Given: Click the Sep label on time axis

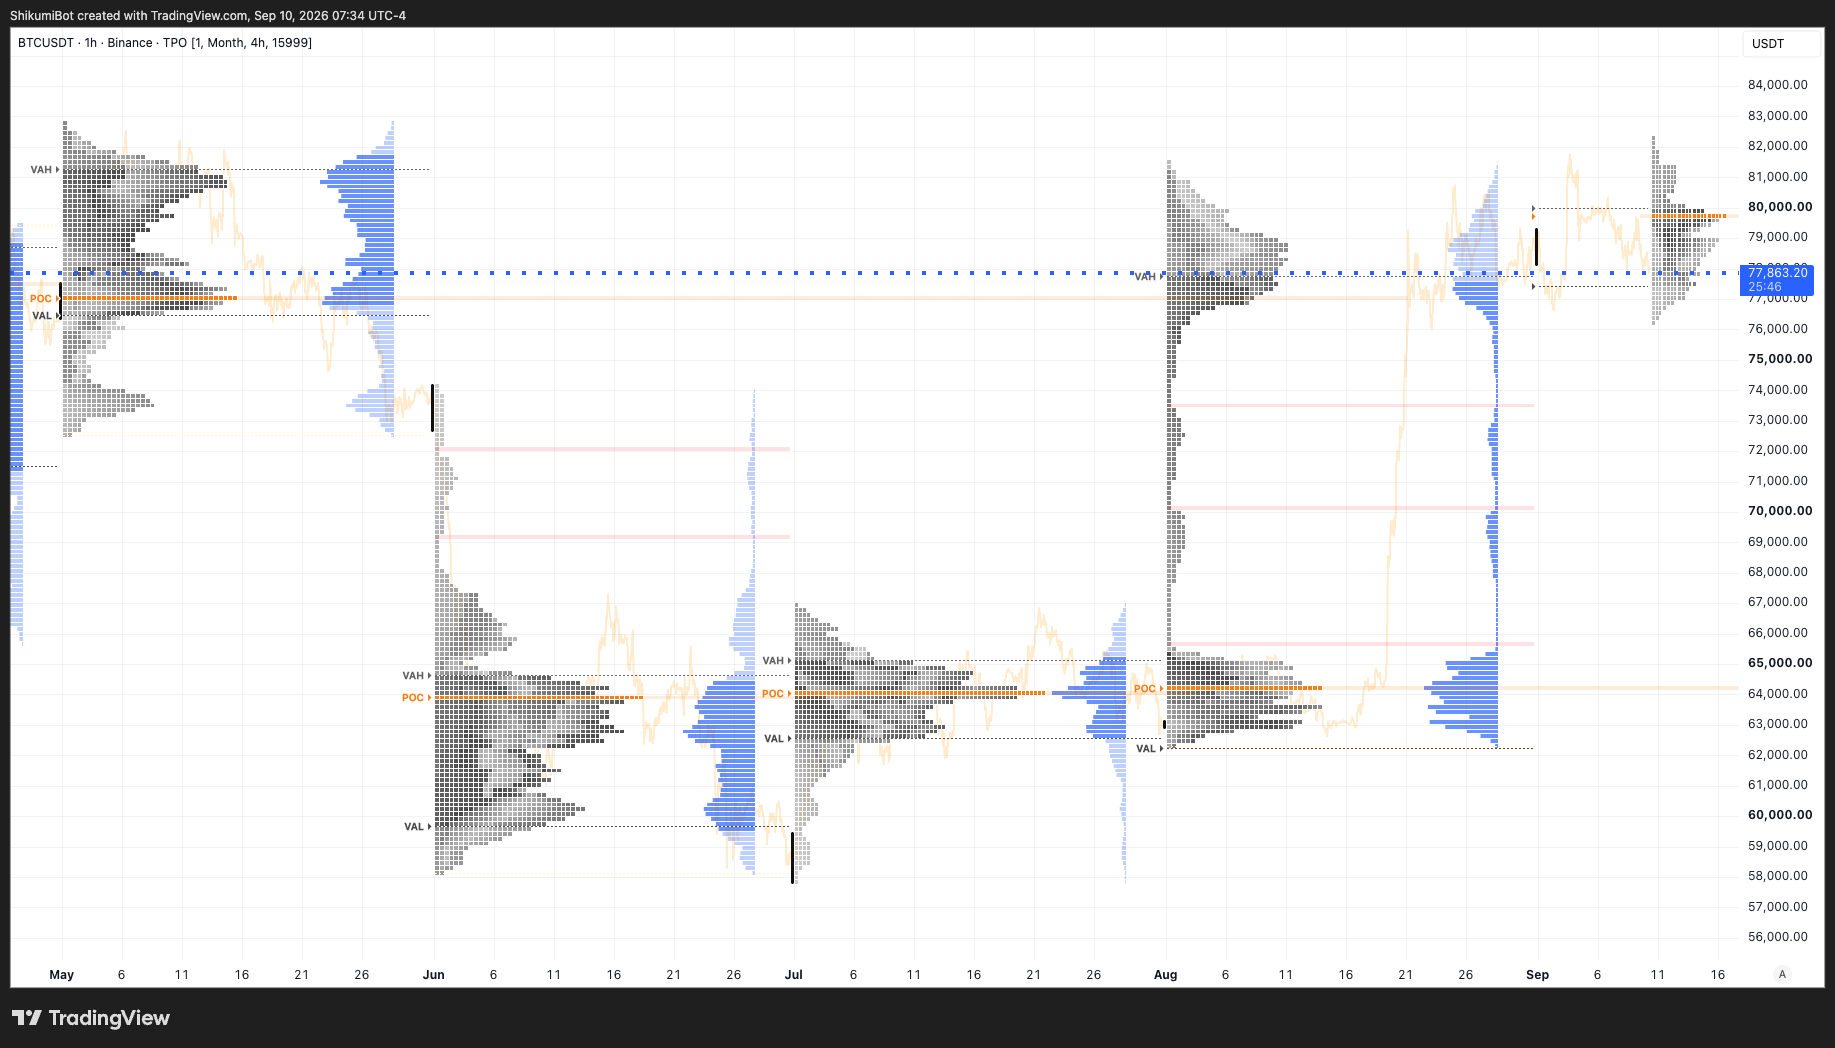Looking at the screenshot, I should (x=1538, y=975).
